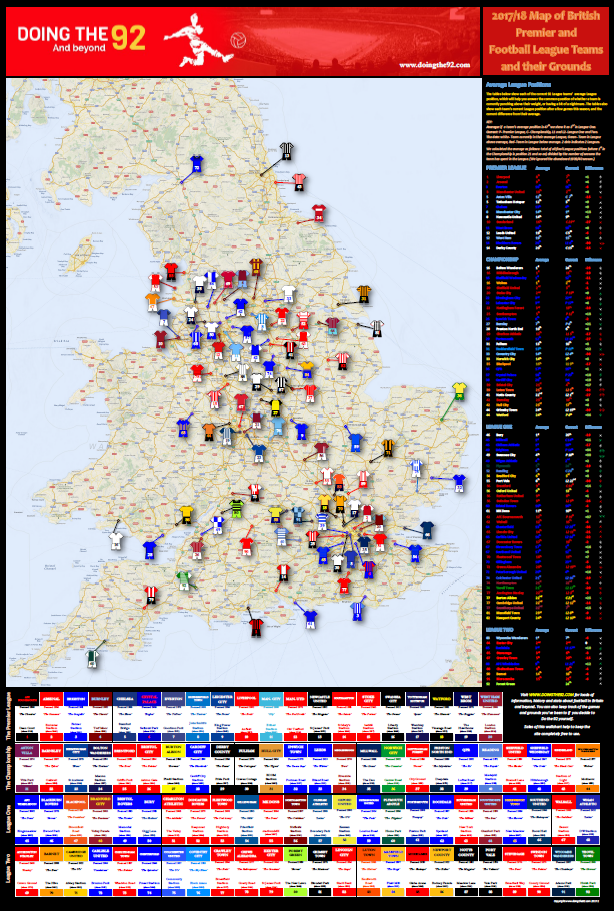
Task: Select the blue-and-white striped Brighton shirt
Action: click(357, 611)
